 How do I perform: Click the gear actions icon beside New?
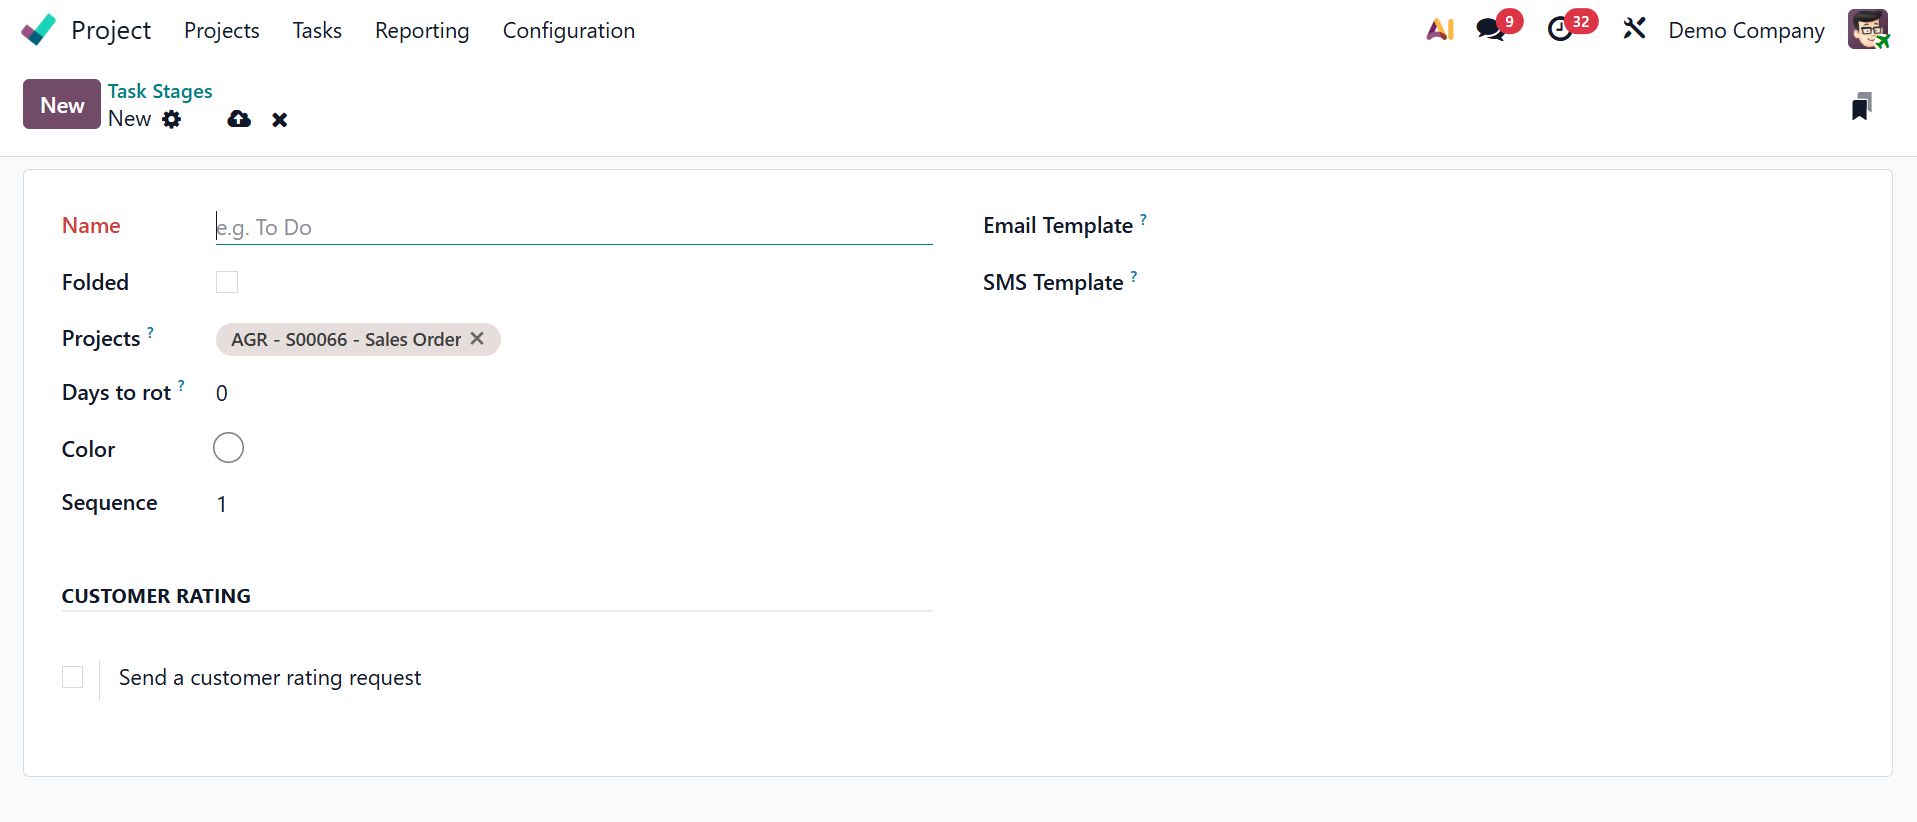(172, 120)
